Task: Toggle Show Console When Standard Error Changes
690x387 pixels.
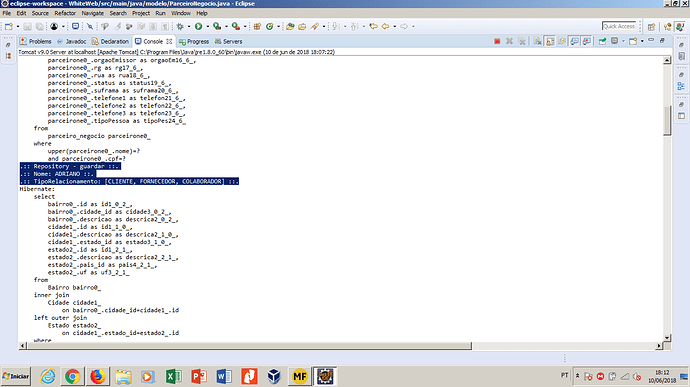Action: pos(587,41)
